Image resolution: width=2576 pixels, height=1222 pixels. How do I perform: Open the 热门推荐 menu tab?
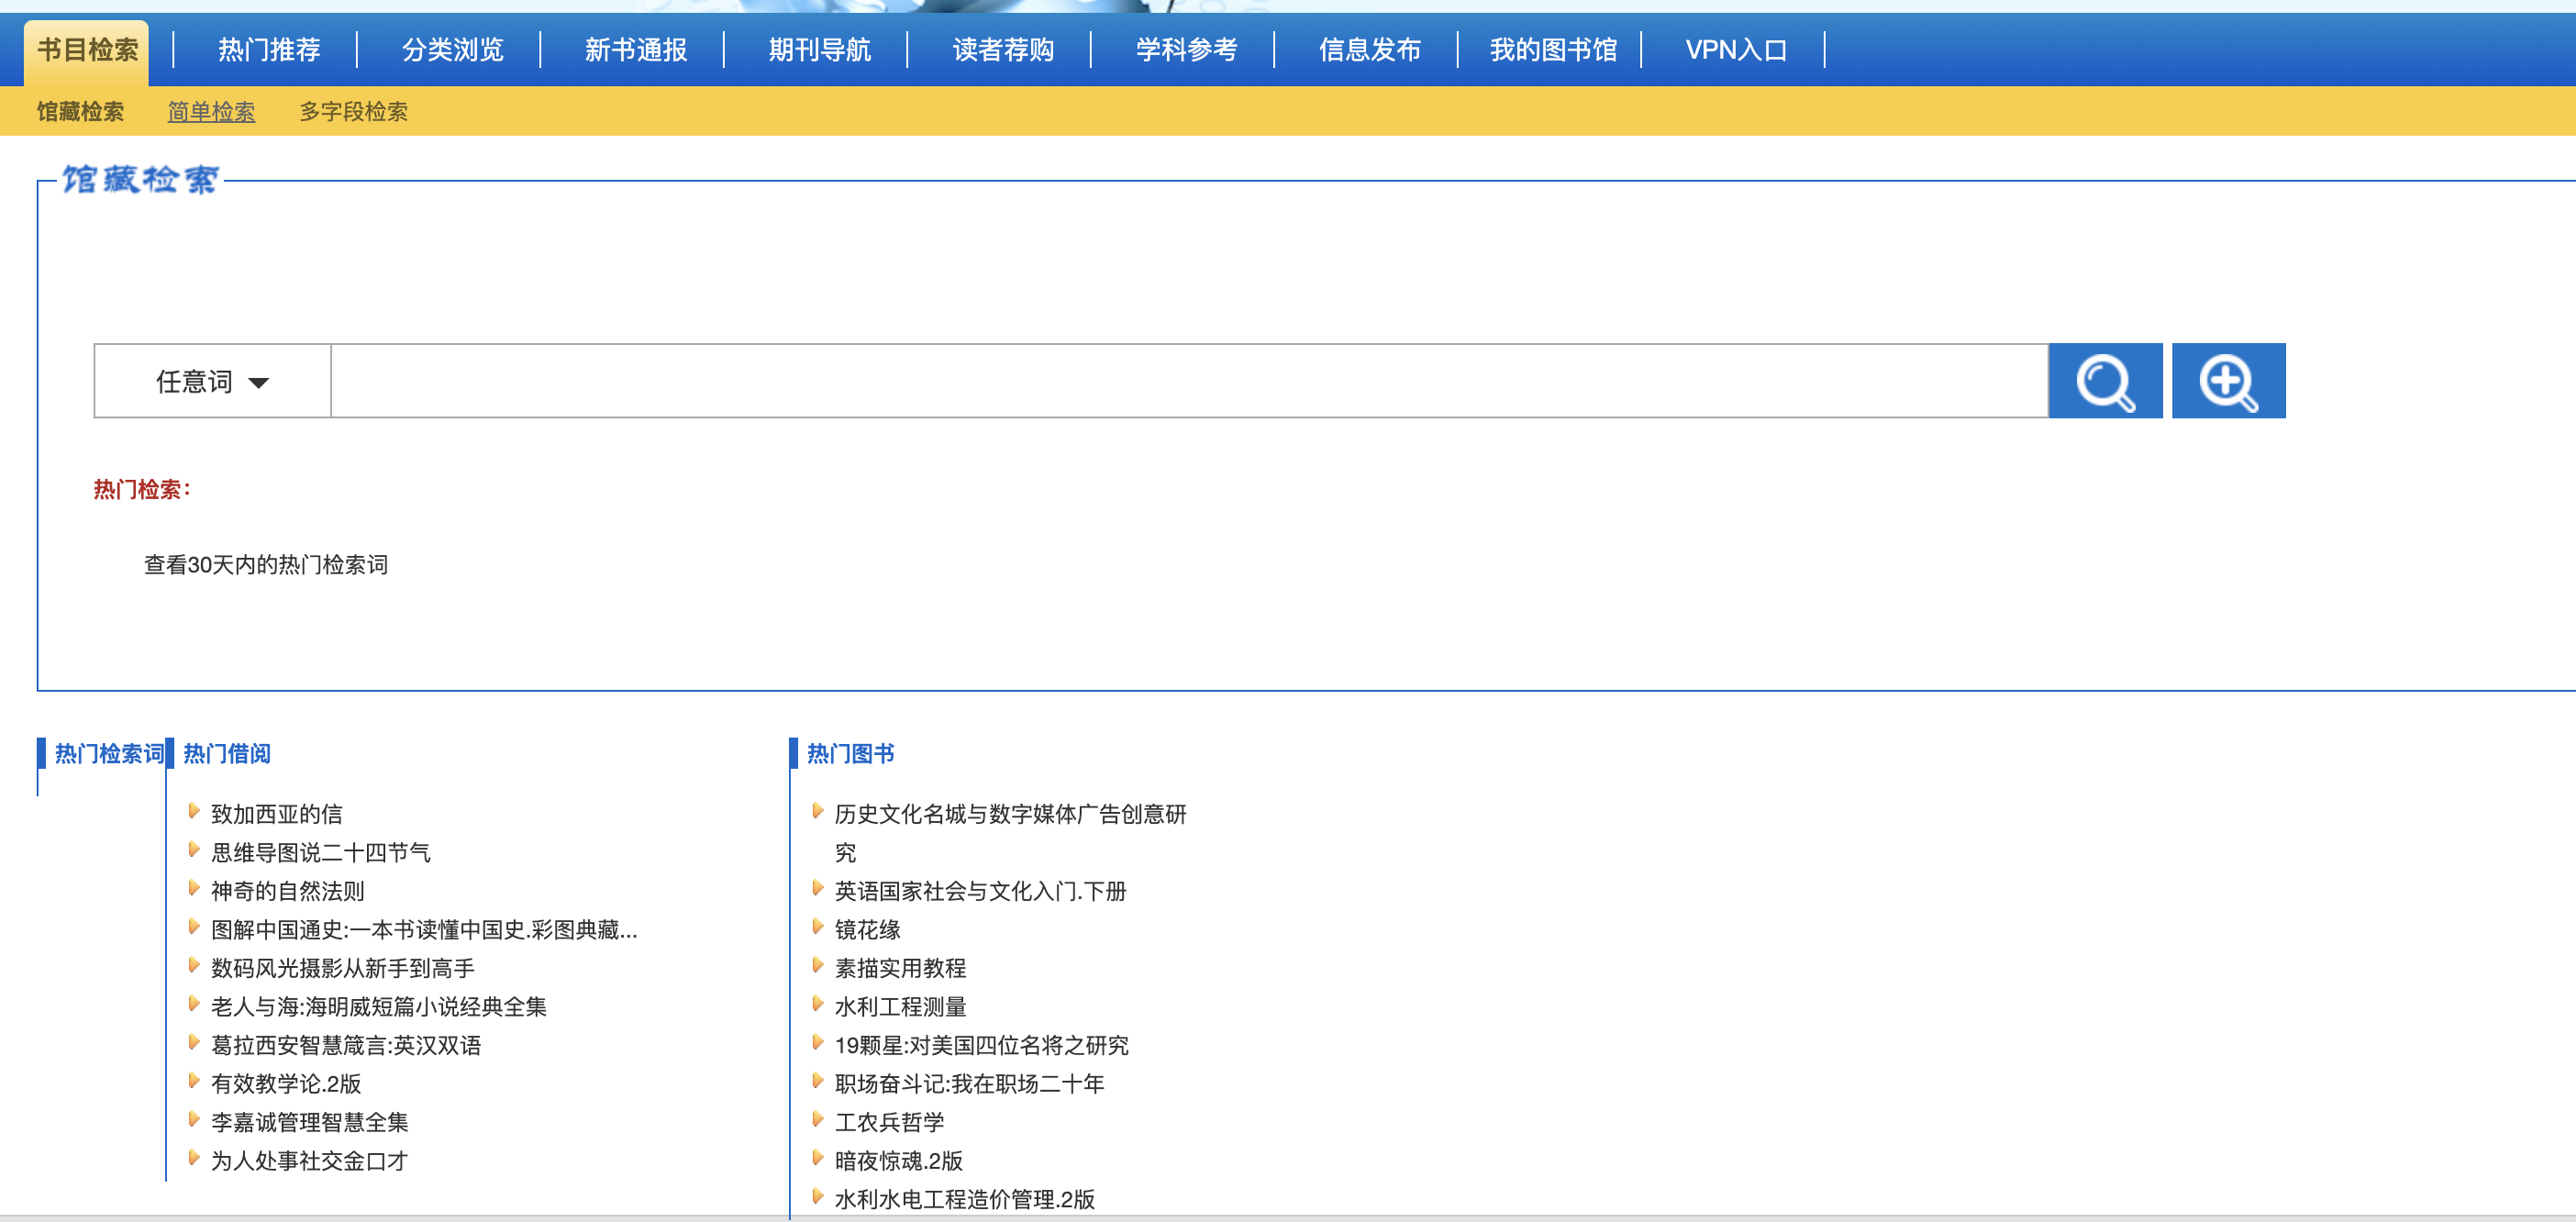[269, 50]
